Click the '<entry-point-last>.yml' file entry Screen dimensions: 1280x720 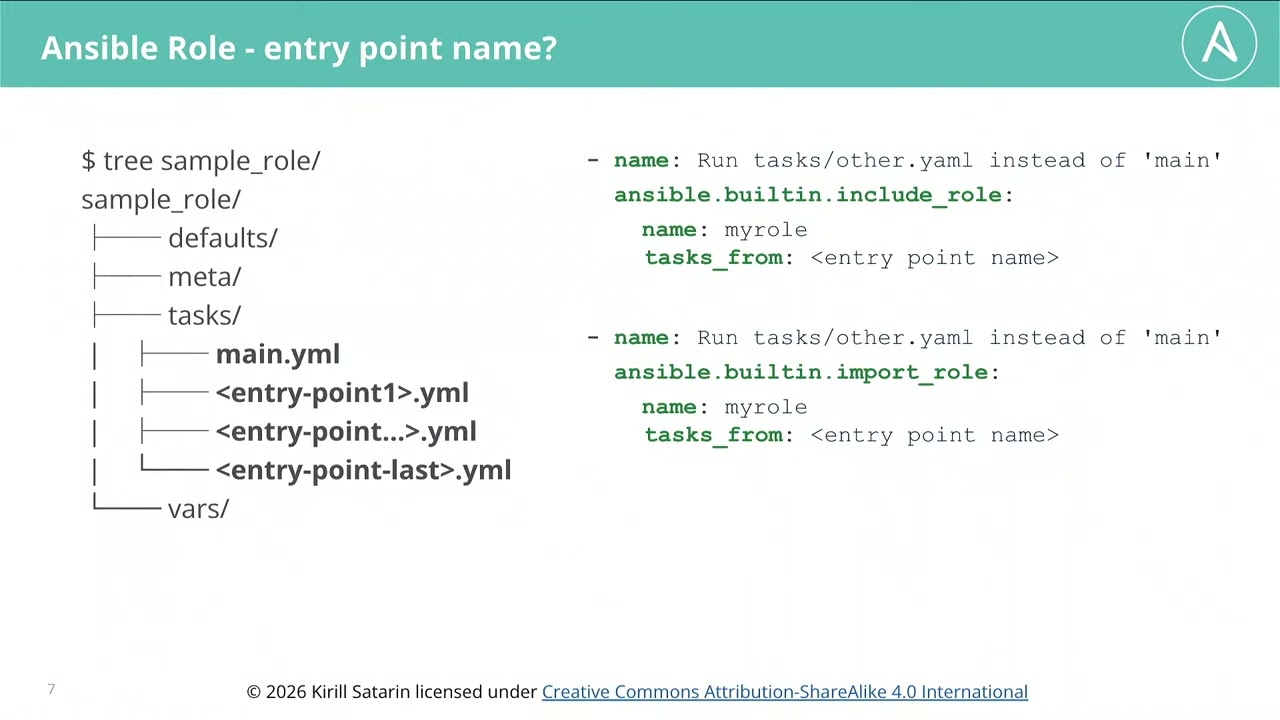tap(364, 471)
